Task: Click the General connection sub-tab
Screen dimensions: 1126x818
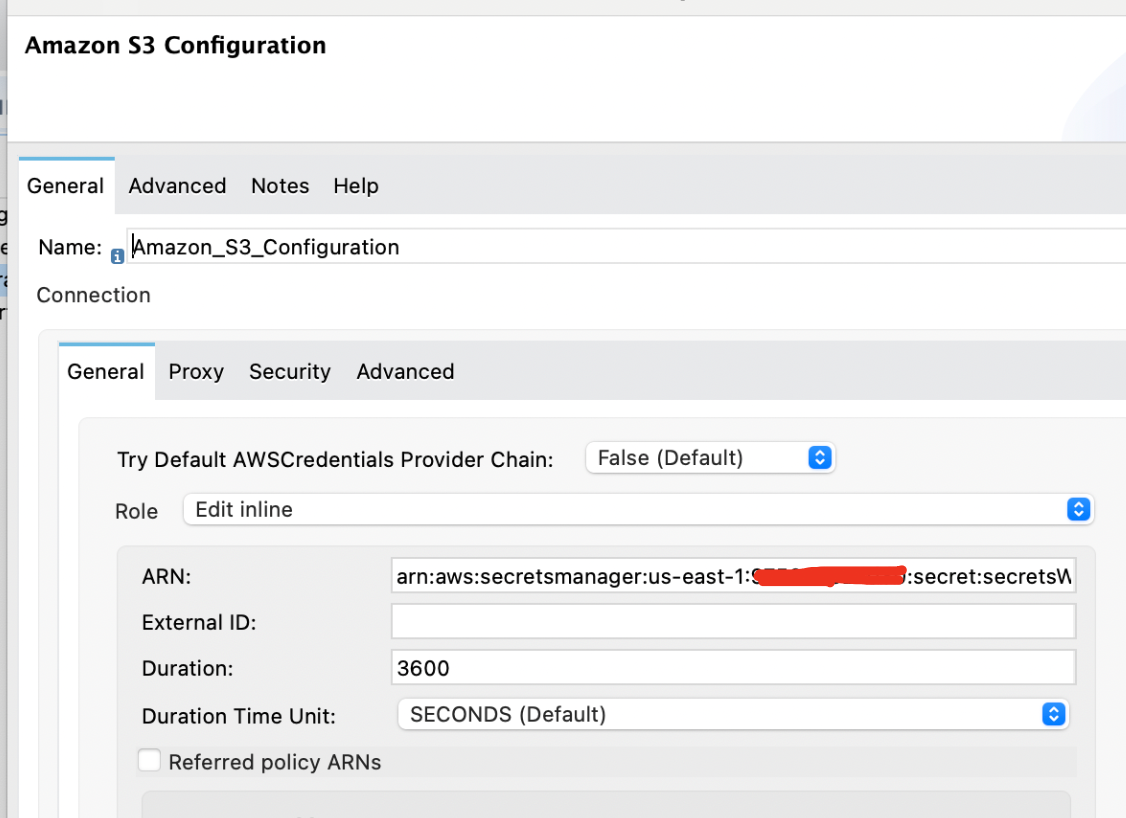Action: click(x=106, y=371)
